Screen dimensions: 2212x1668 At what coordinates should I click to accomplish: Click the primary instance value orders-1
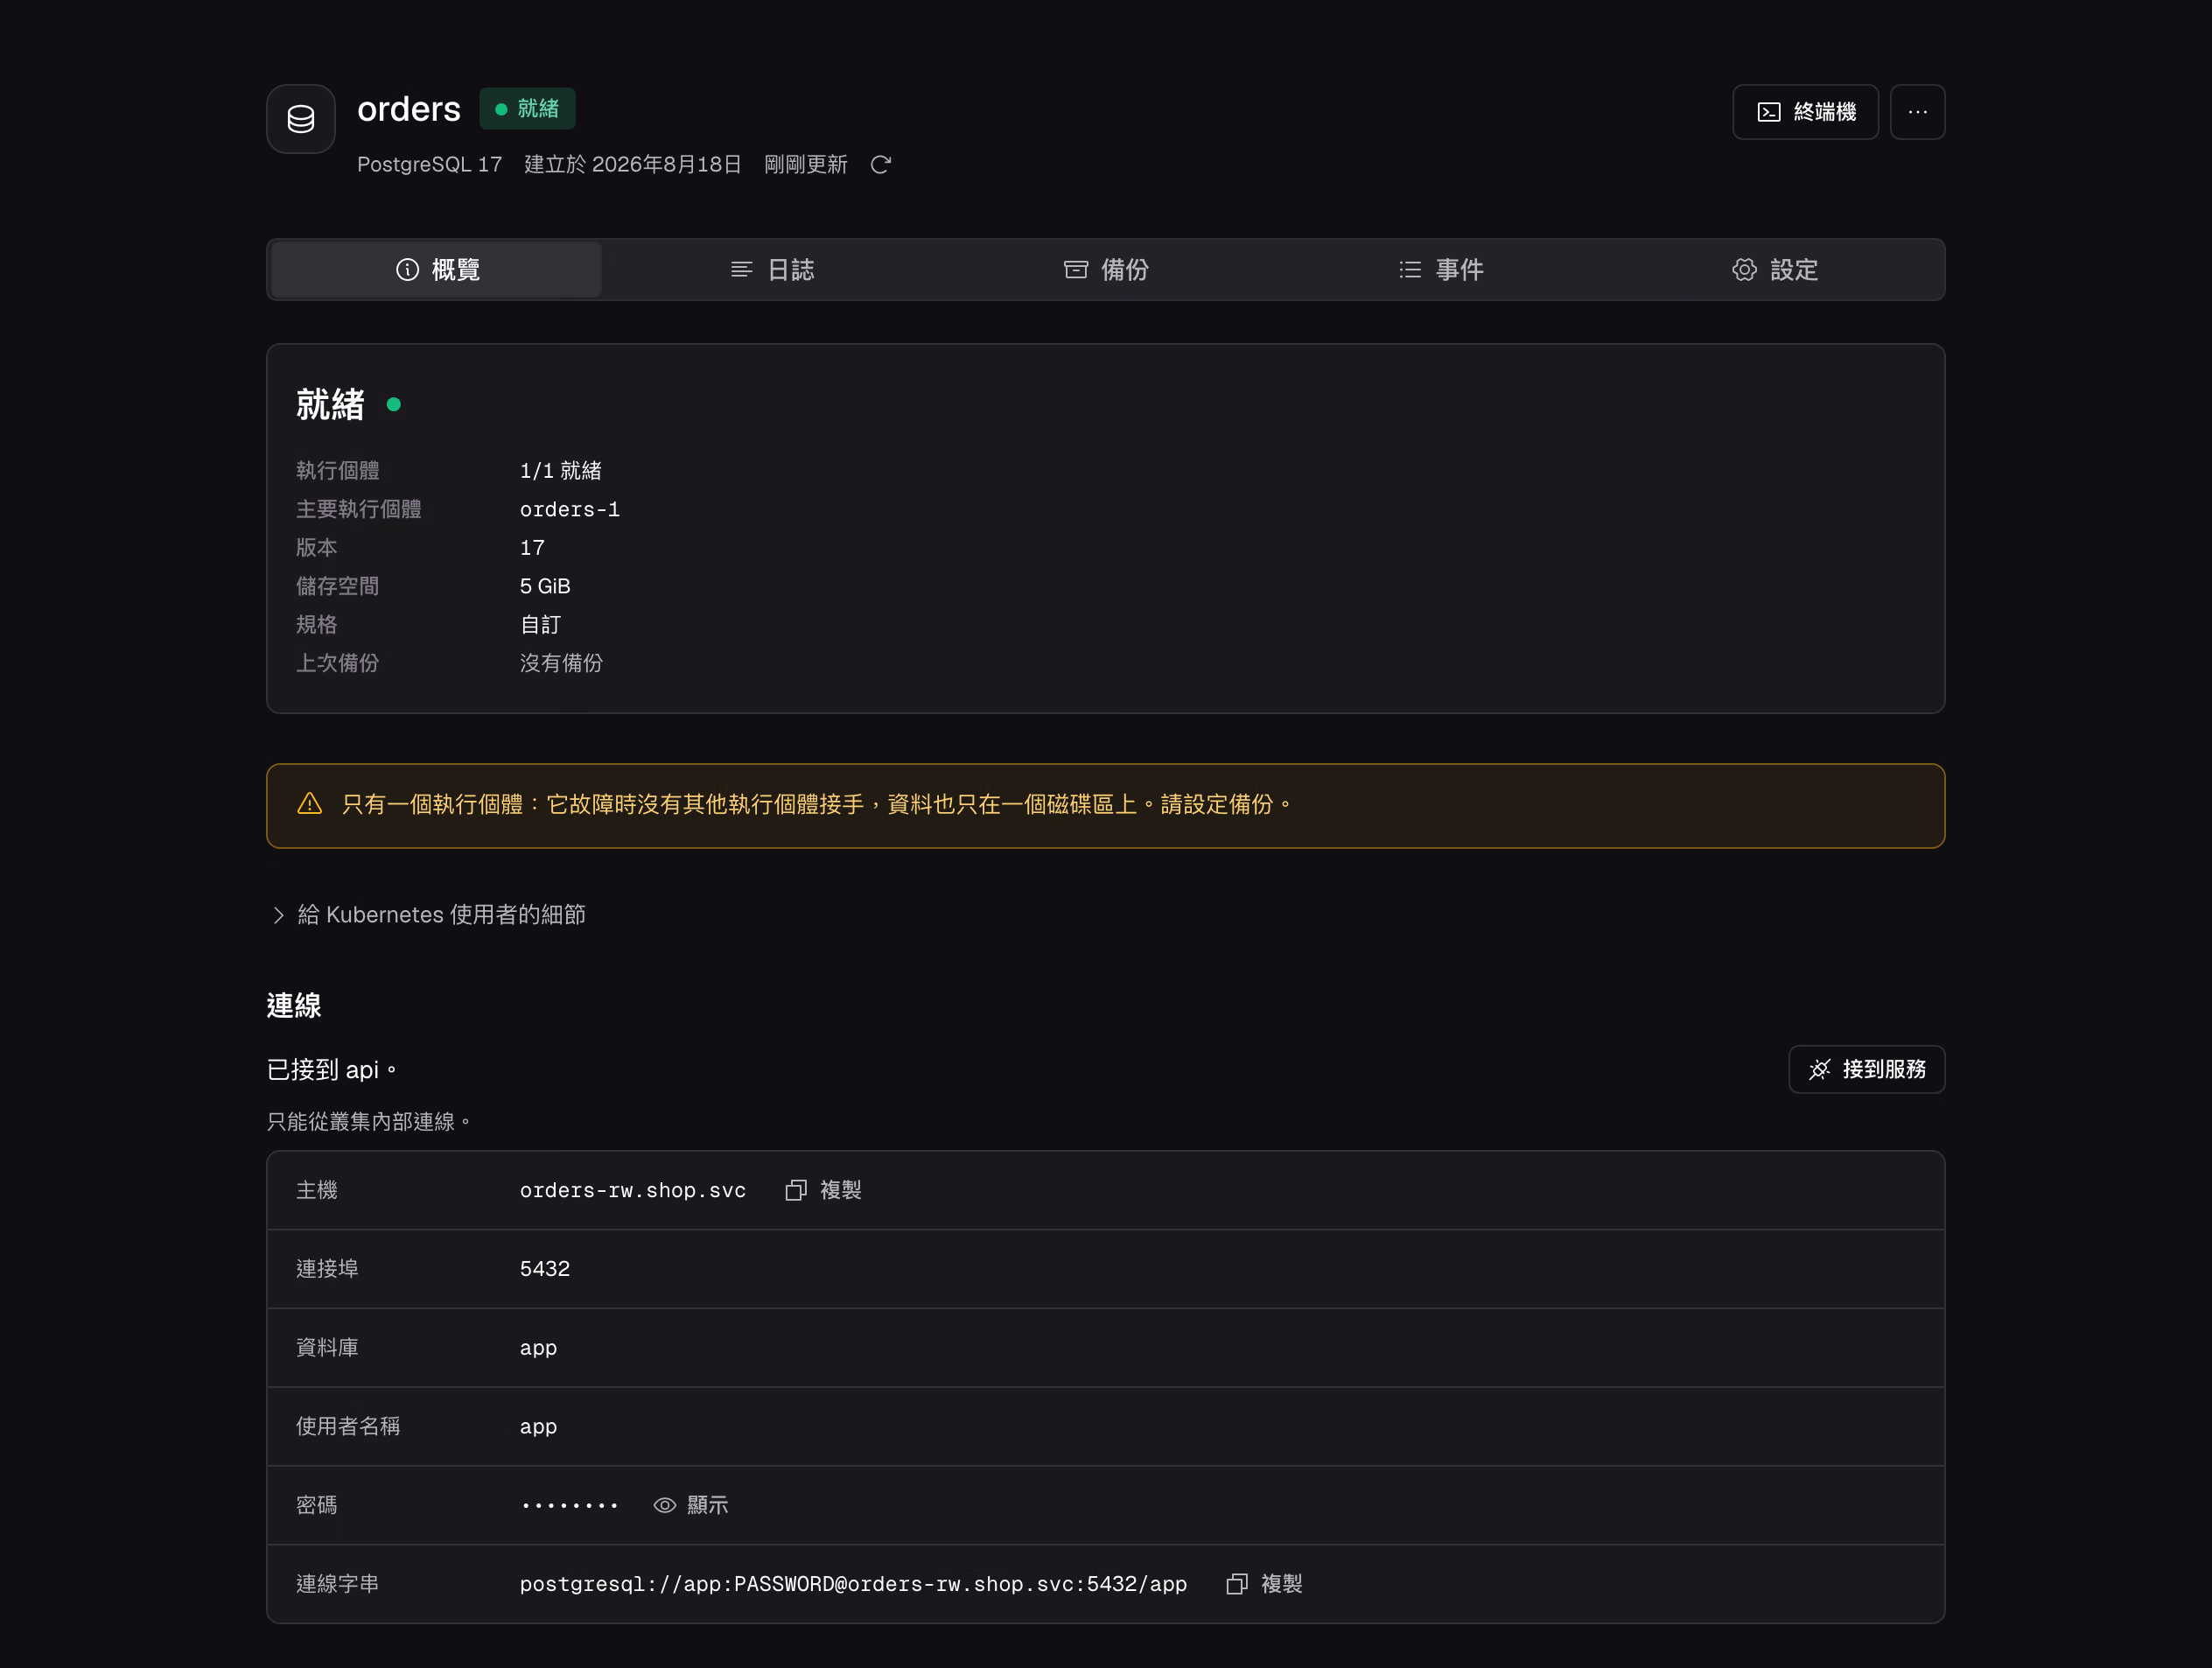[570, 509]
